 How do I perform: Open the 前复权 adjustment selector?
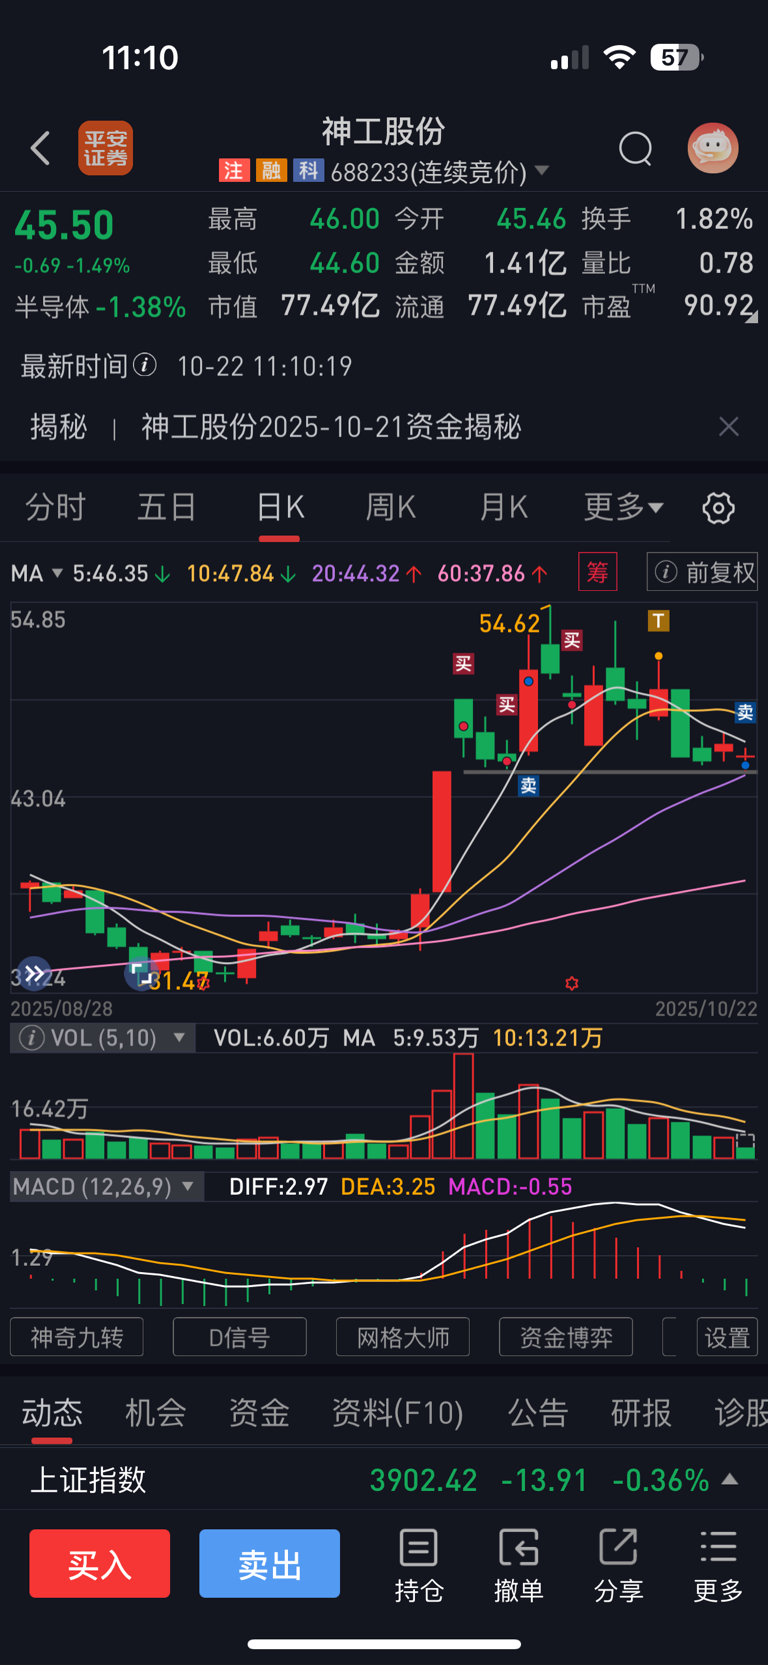[x=702, y=572]
